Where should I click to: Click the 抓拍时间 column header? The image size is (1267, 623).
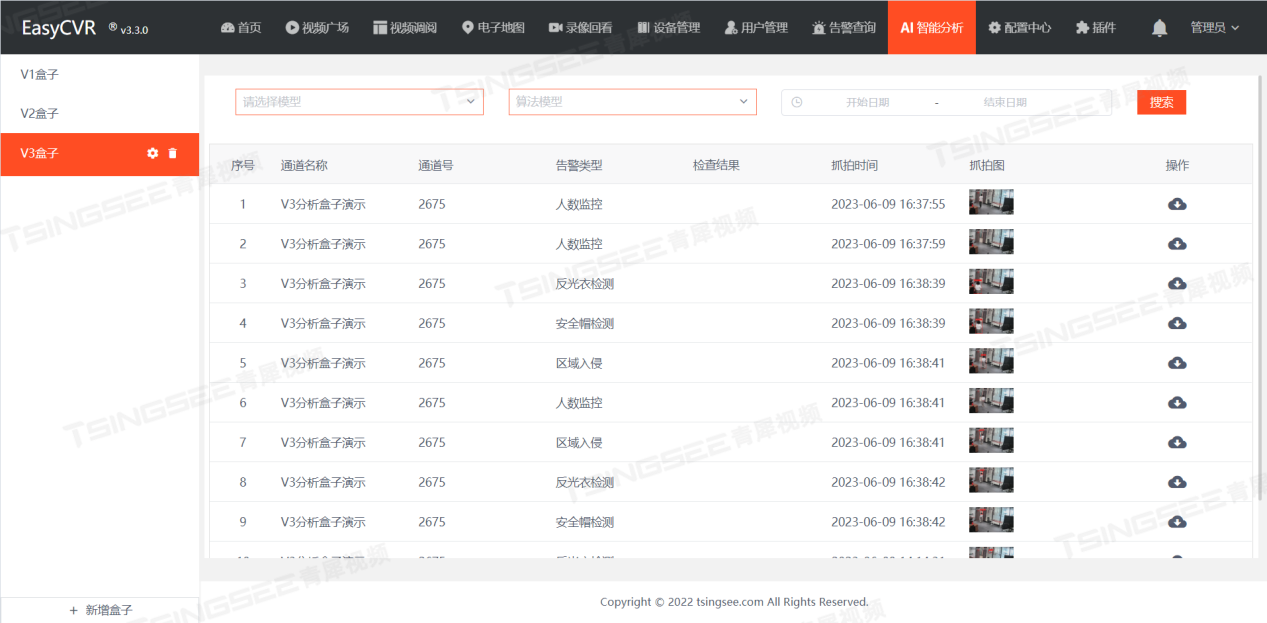(x=855, y=165)
